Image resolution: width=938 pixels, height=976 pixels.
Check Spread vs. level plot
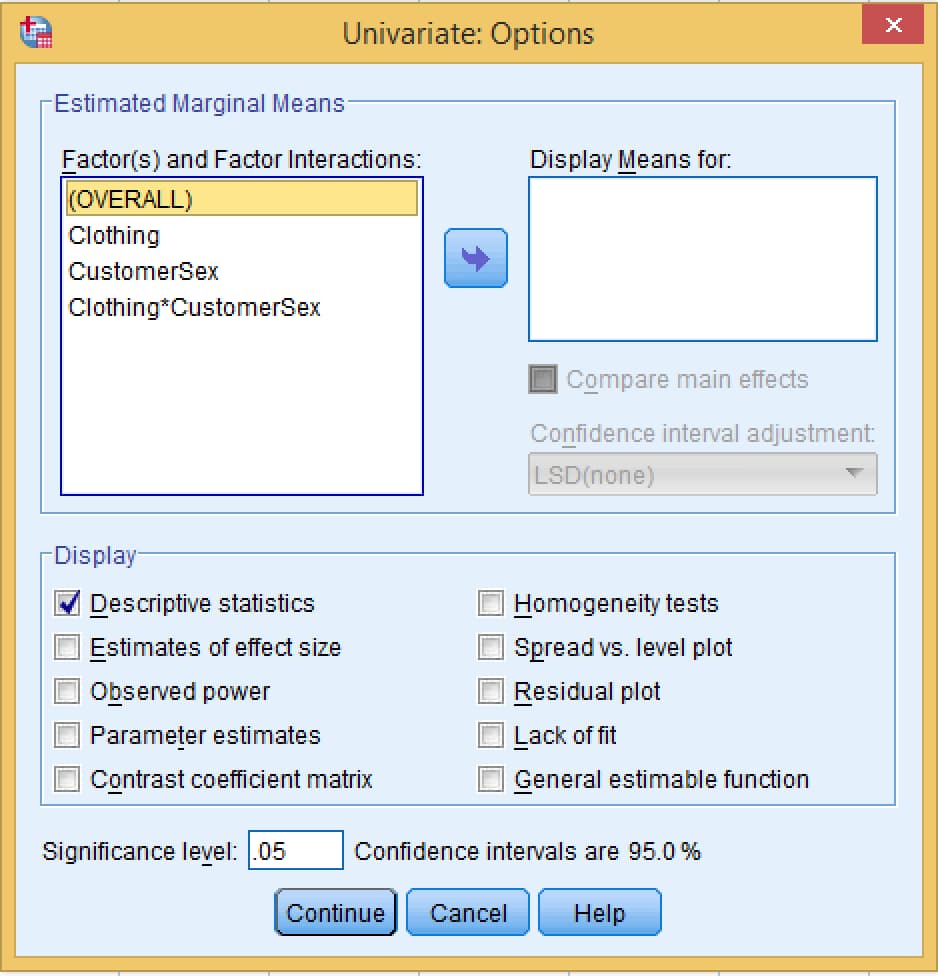click(x=490, y=647)
